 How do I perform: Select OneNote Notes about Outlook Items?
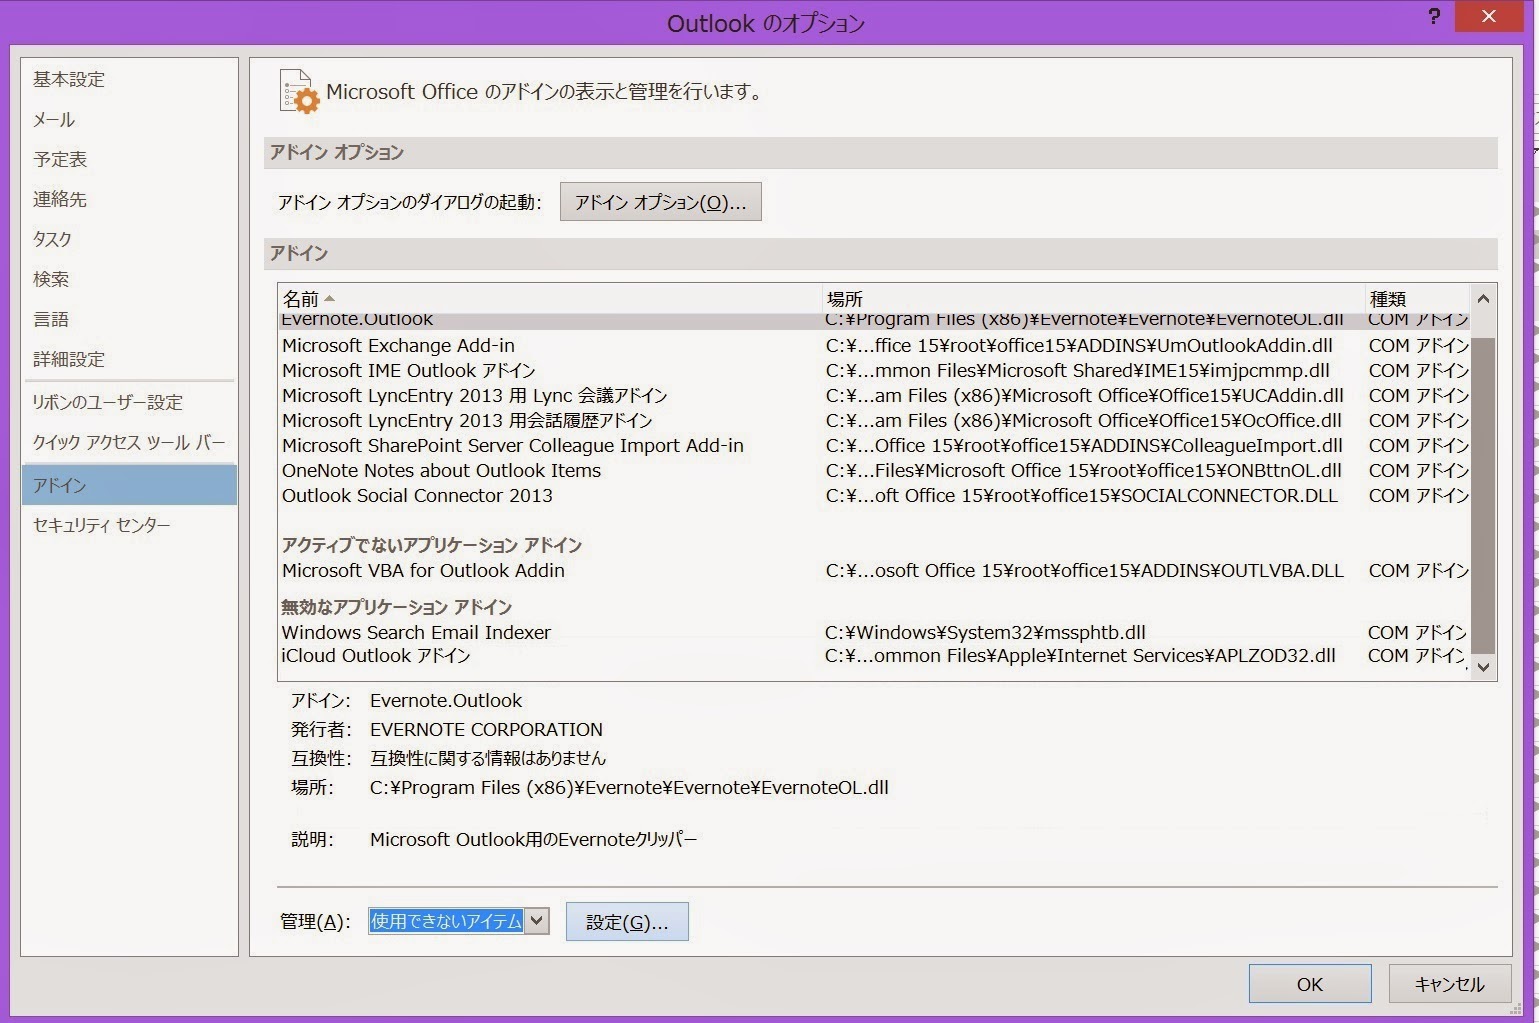point(873,471)
